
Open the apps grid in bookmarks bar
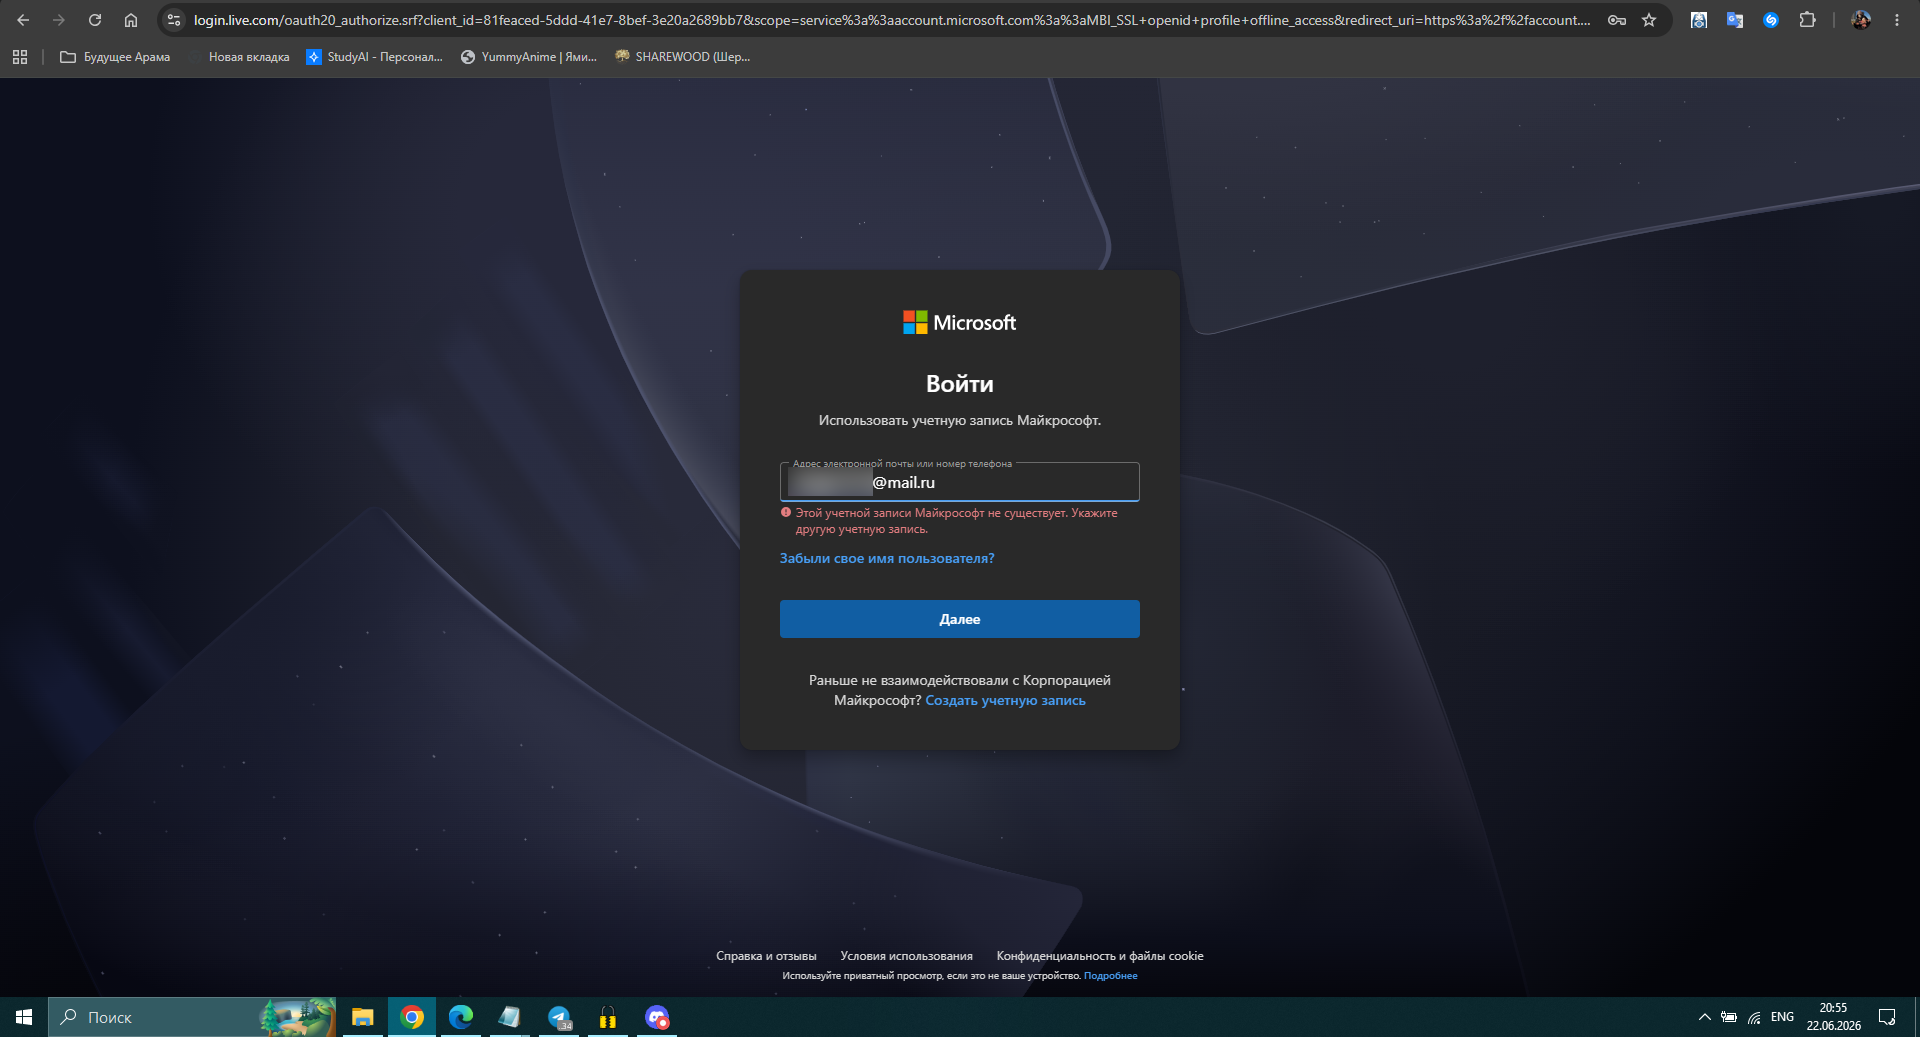coord(20,57)
